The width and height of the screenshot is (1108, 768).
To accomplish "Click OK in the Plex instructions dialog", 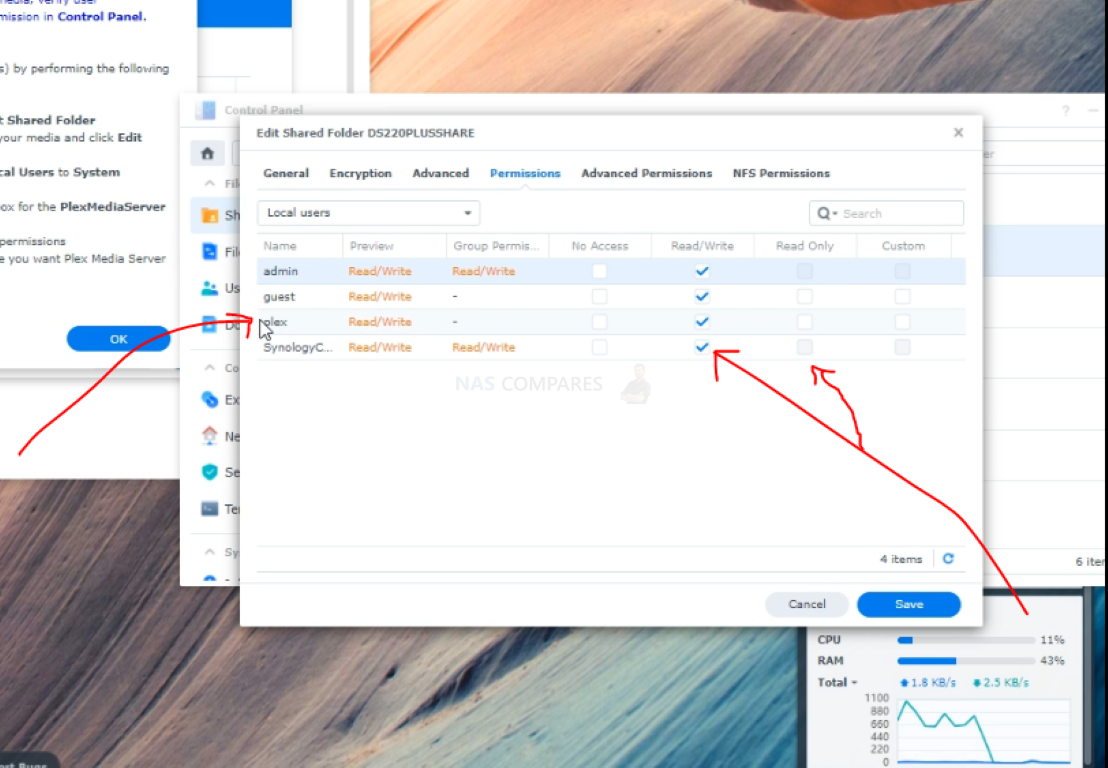I will click(118, 339).
